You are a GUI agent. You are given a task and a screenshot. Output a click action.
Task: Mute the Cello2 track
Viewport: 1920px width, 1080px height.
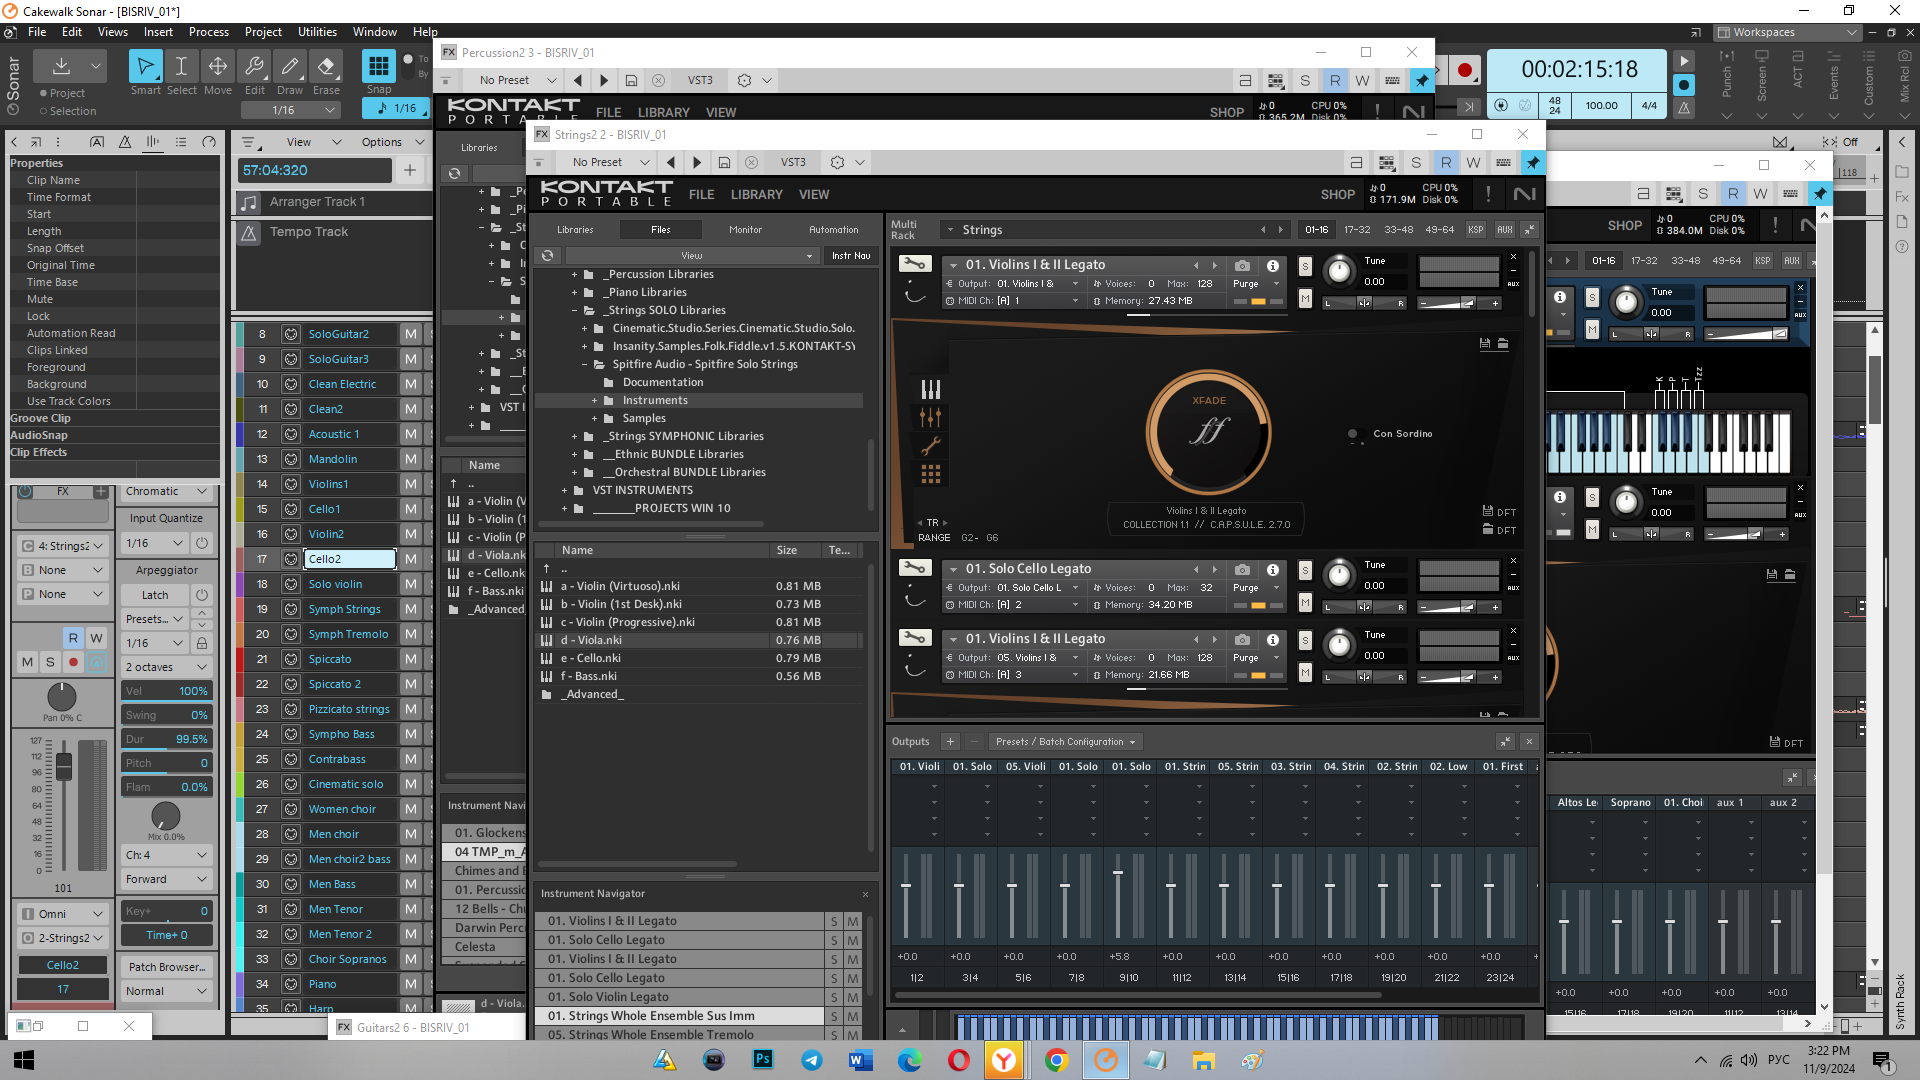(410, 559)
